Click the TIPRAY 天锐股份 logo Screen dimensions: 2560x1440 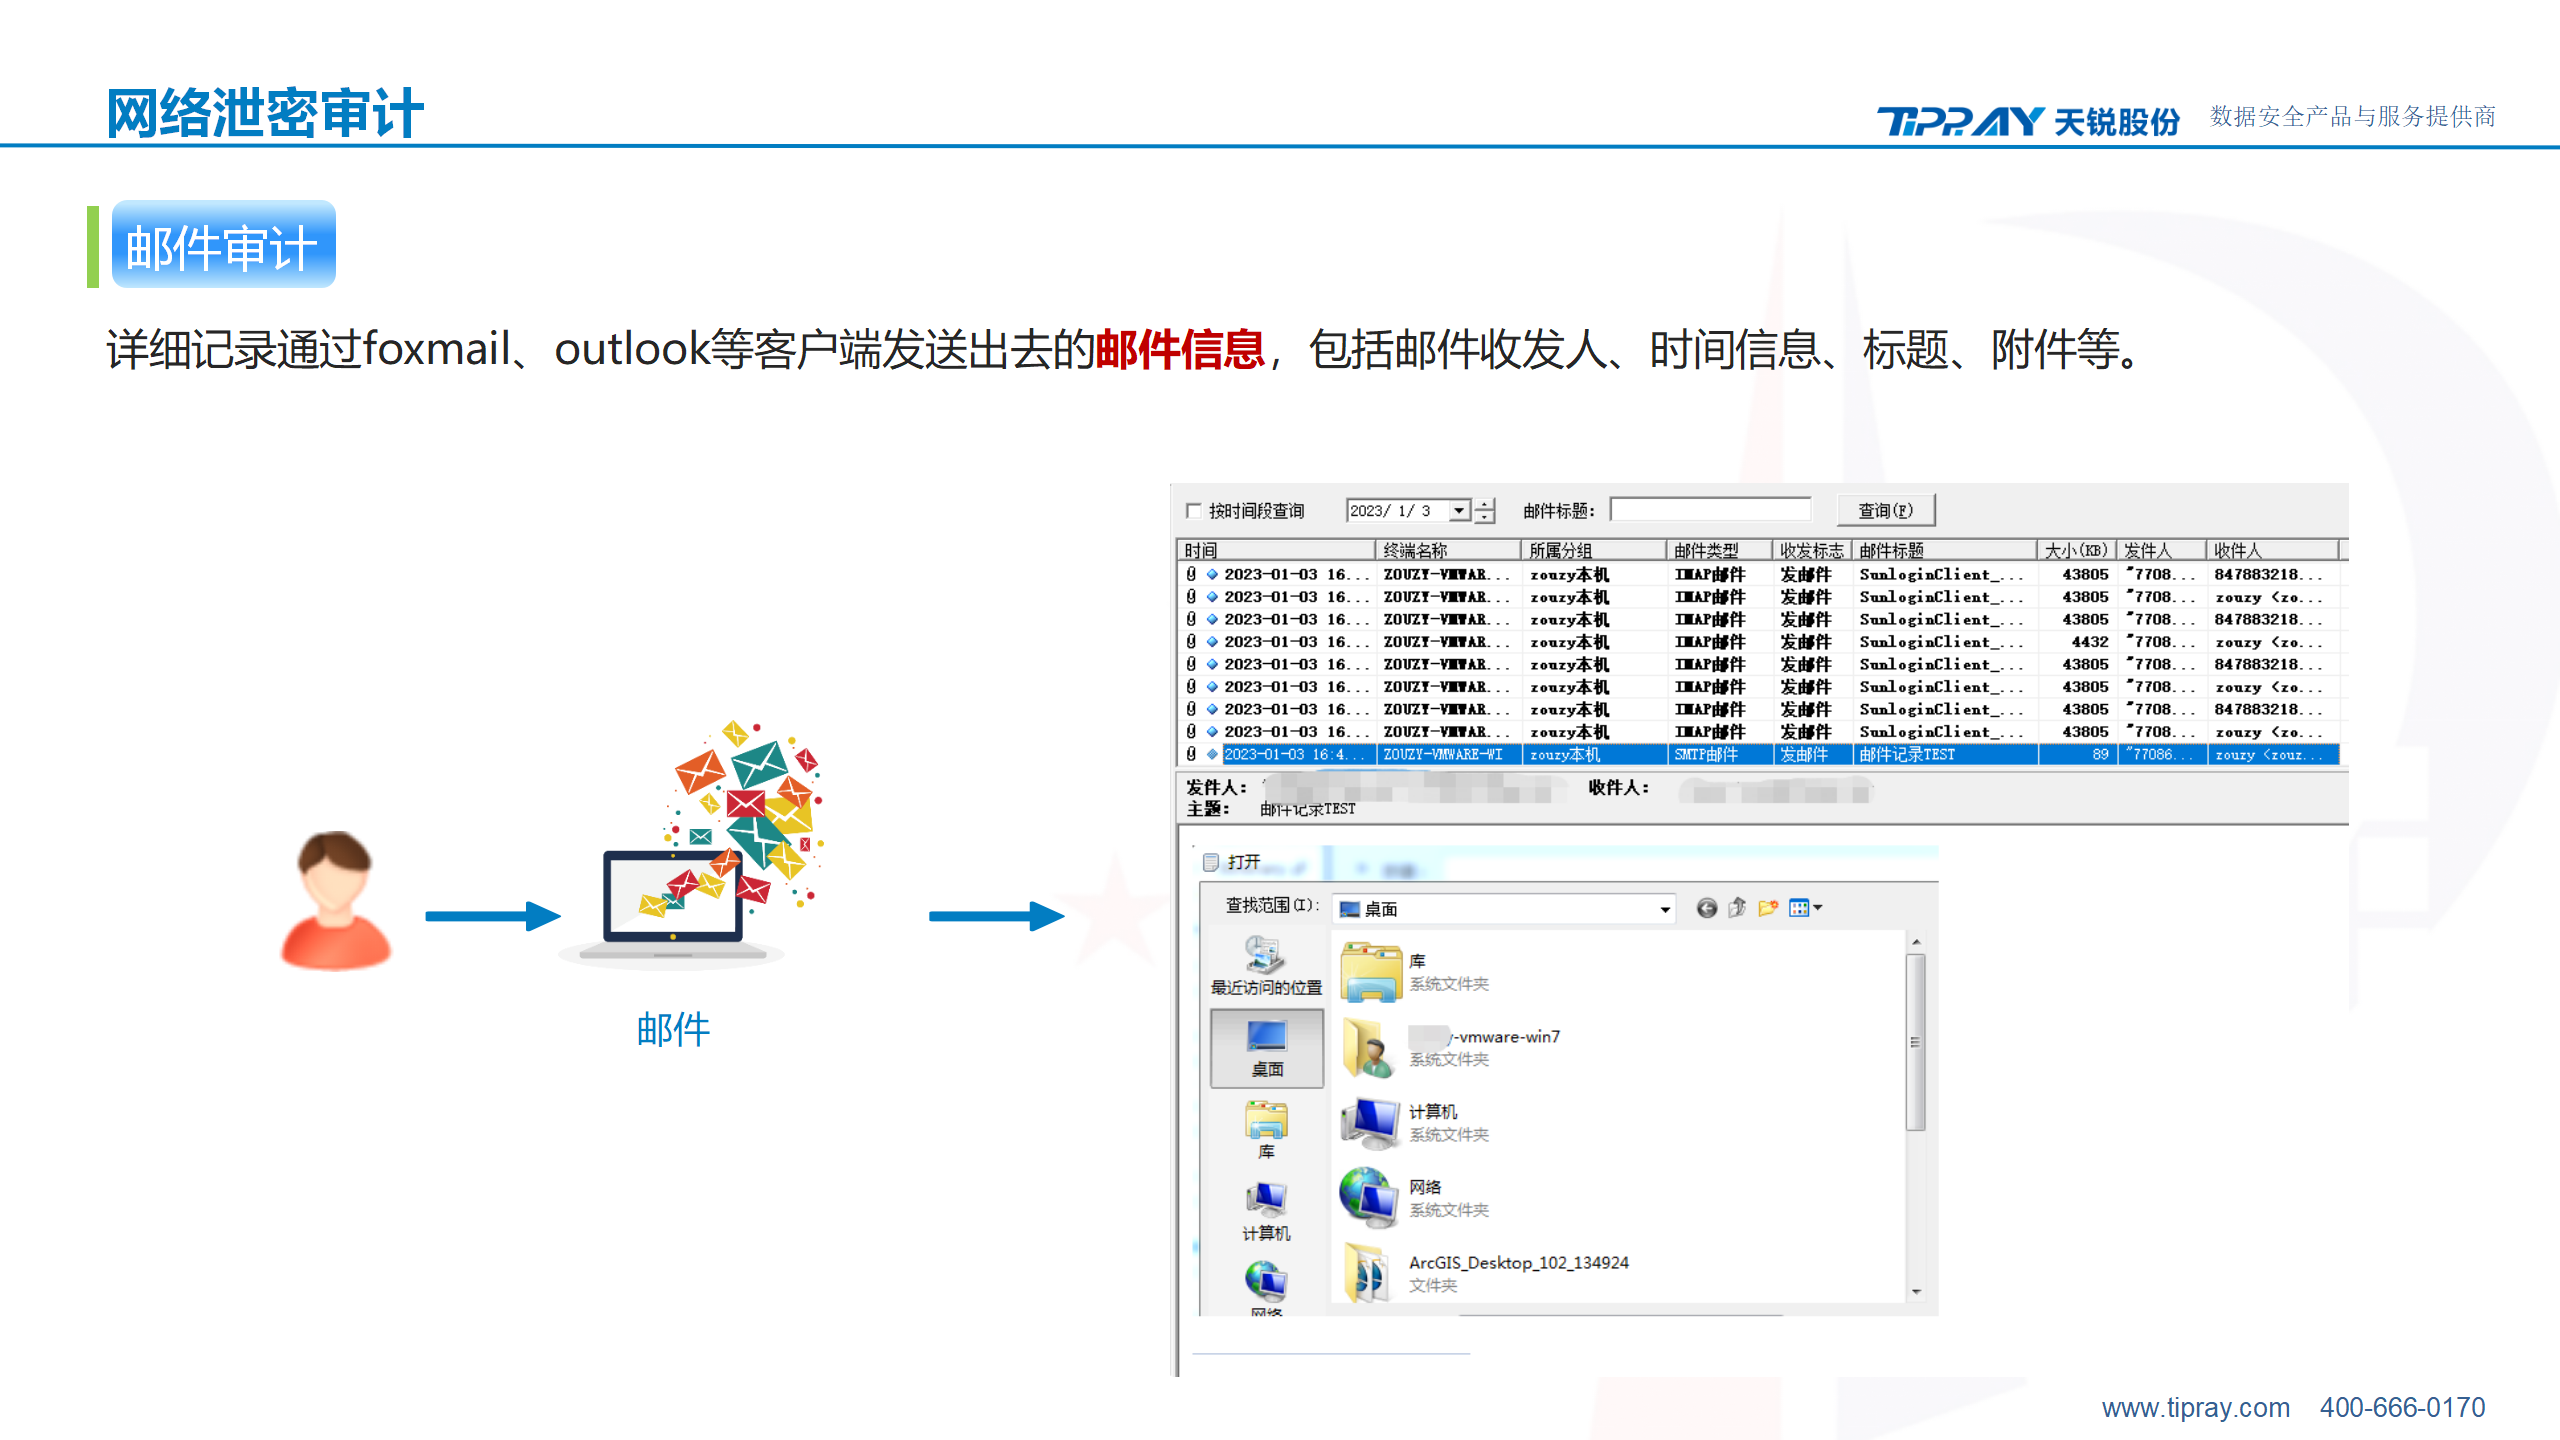pyautogui.click(x=2028, y=121)
